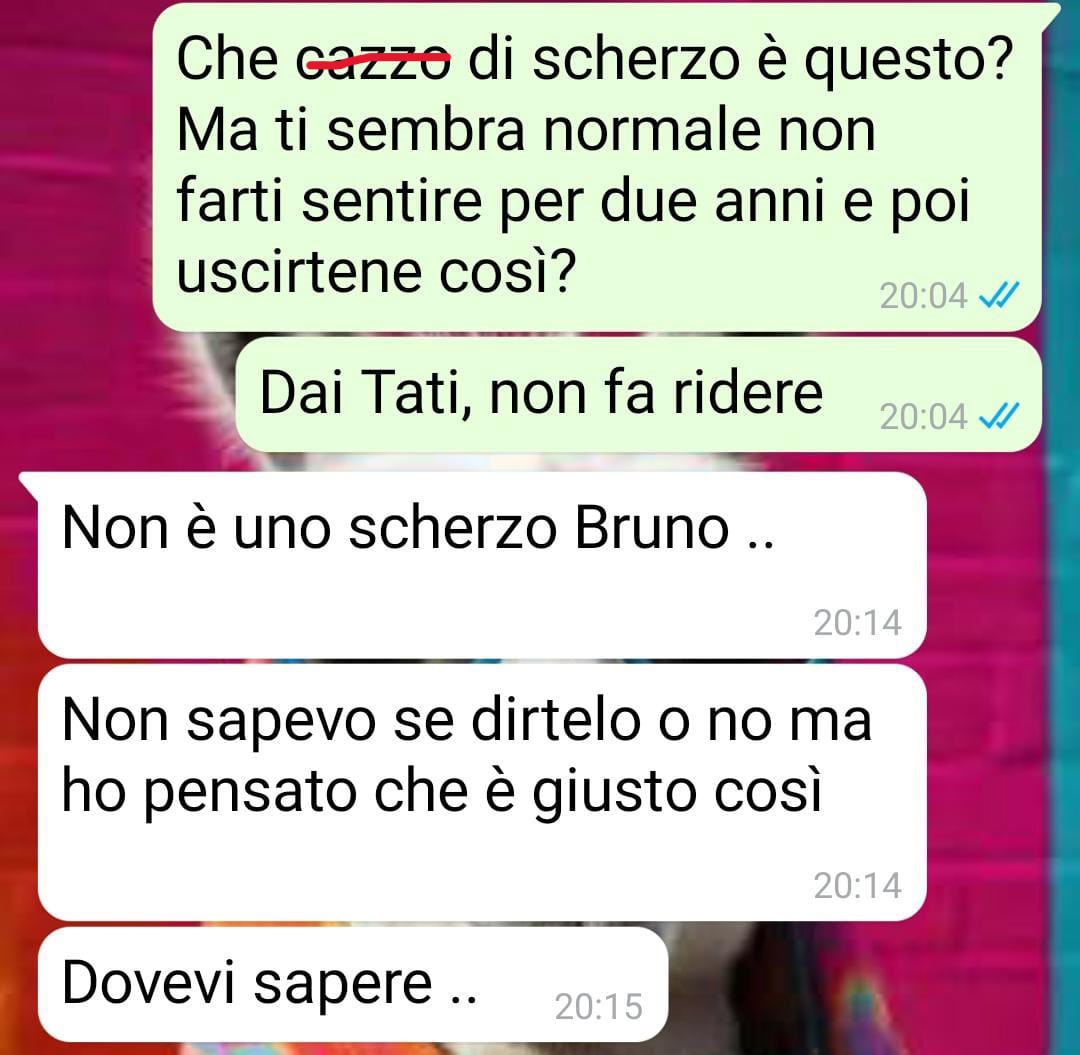Select the "Non sapevo se dirtelo" message bubble

pyautogui.click(x=481, y=793)
